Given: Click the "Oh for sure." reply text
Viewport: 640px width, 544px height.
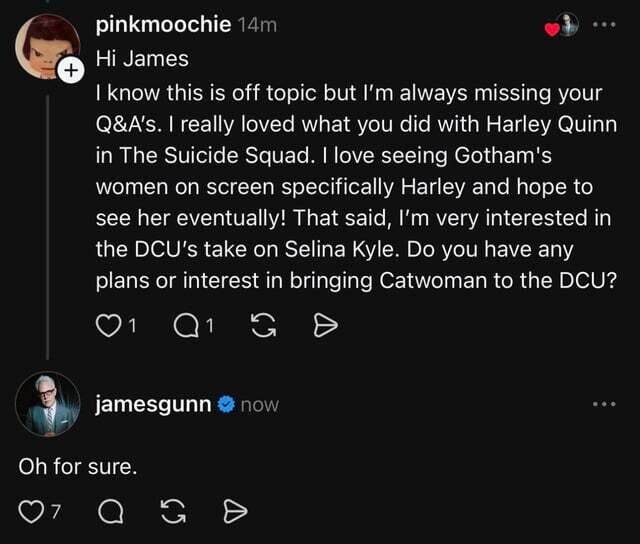Looking at the screenshot, I should click(78, 465).
